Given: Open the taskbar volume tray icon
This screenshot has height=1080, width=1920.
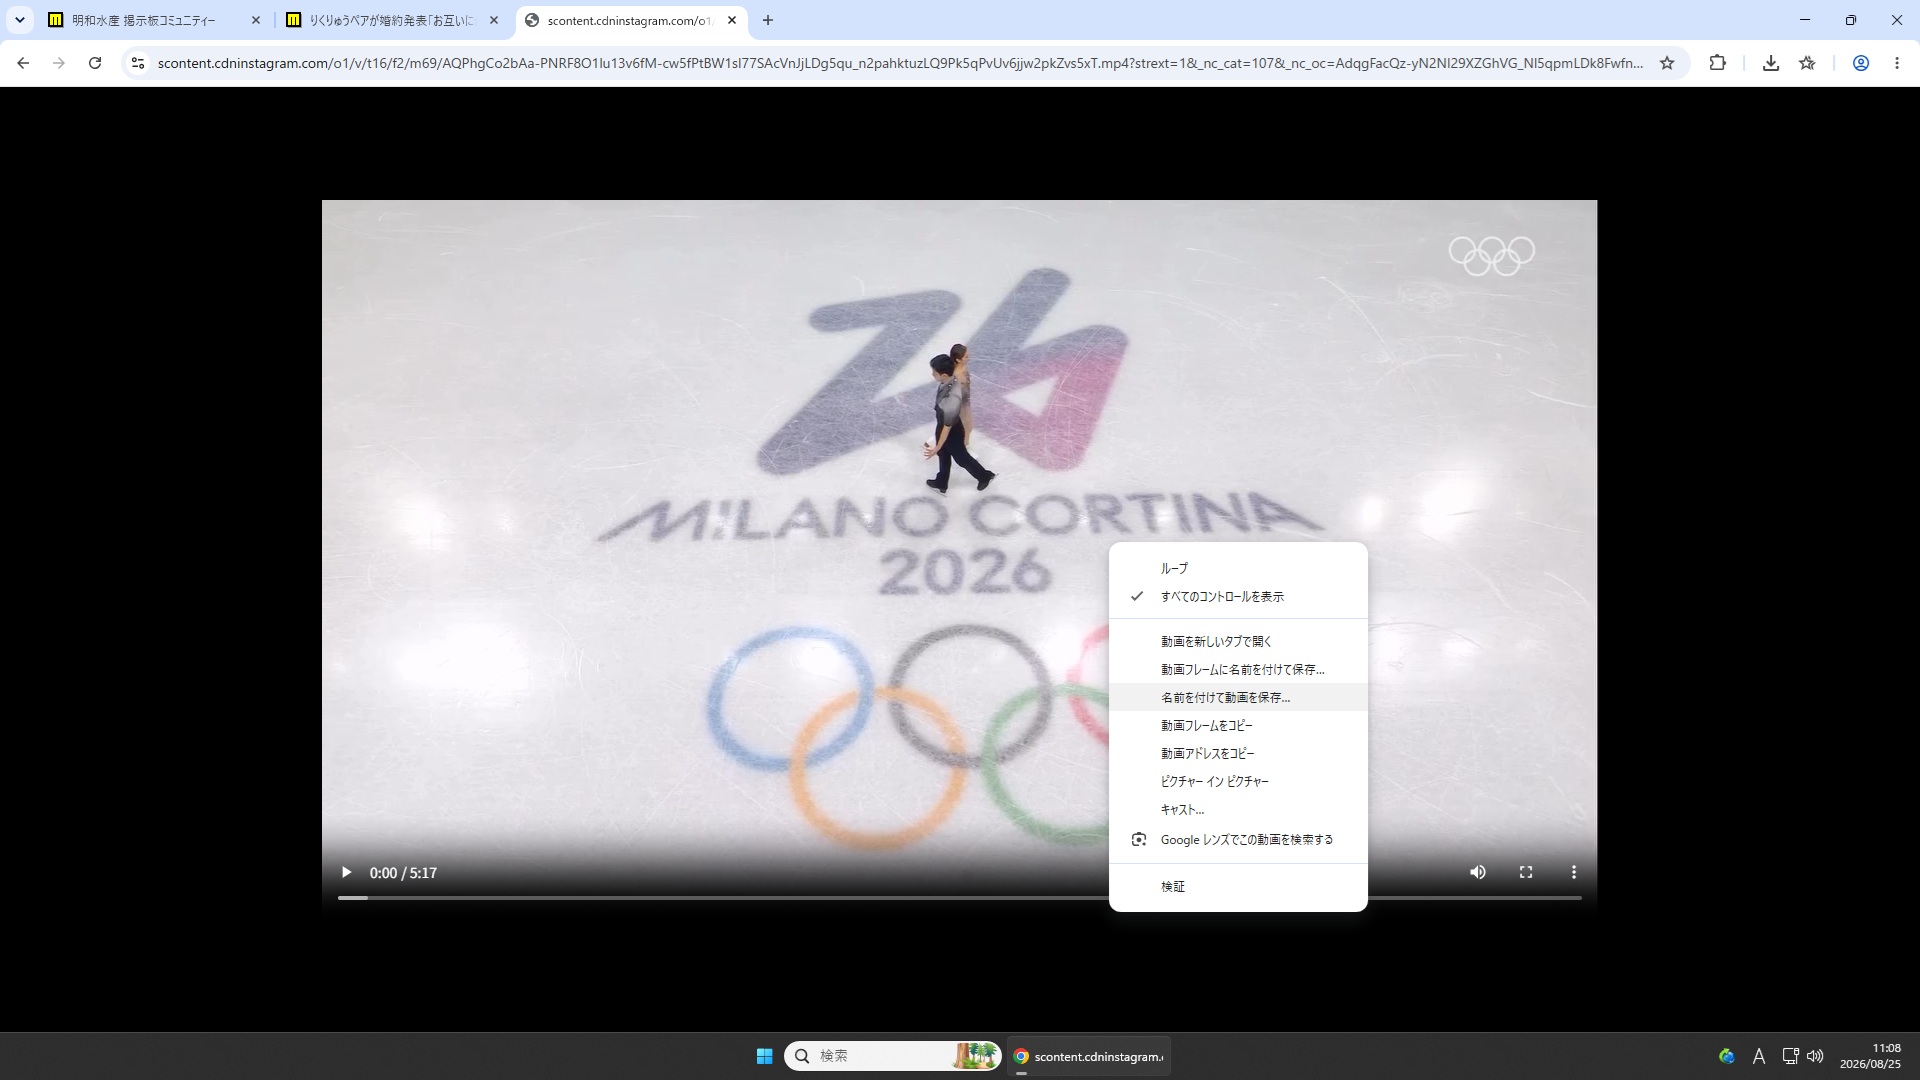Looking at the screenshot, I should coord(1815,1056).
